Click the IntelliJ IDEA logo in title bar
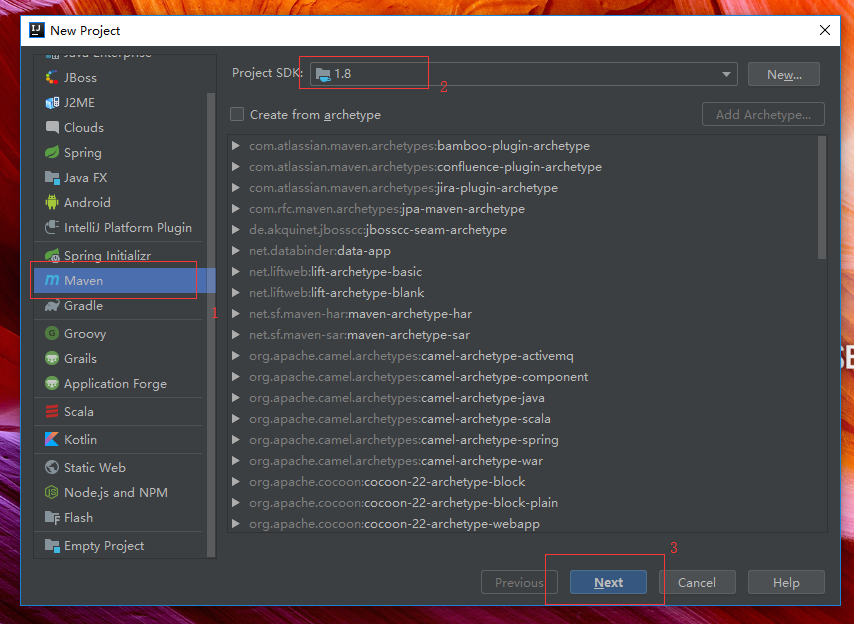The width and height of the screenshot is (854, 624). (36, 30)
